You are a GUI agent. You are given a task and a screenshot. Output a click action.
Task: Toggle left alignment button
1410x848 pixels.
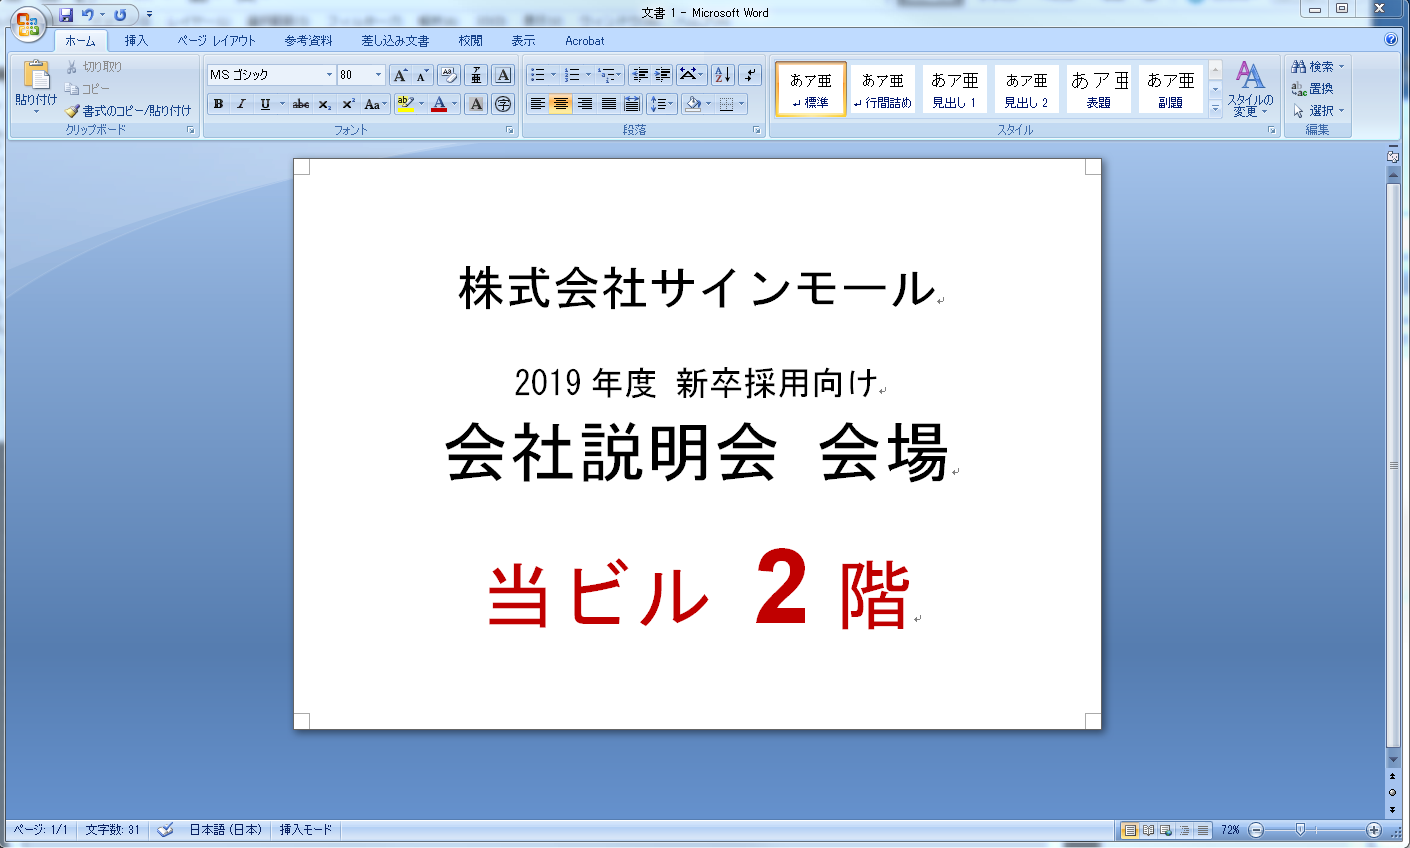point(537,104)
